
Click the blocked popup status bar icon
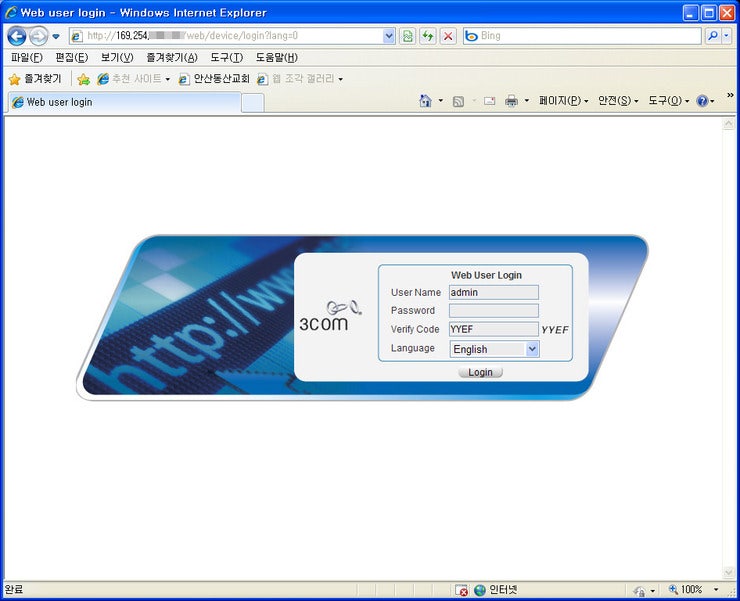[x=462, y=590]
